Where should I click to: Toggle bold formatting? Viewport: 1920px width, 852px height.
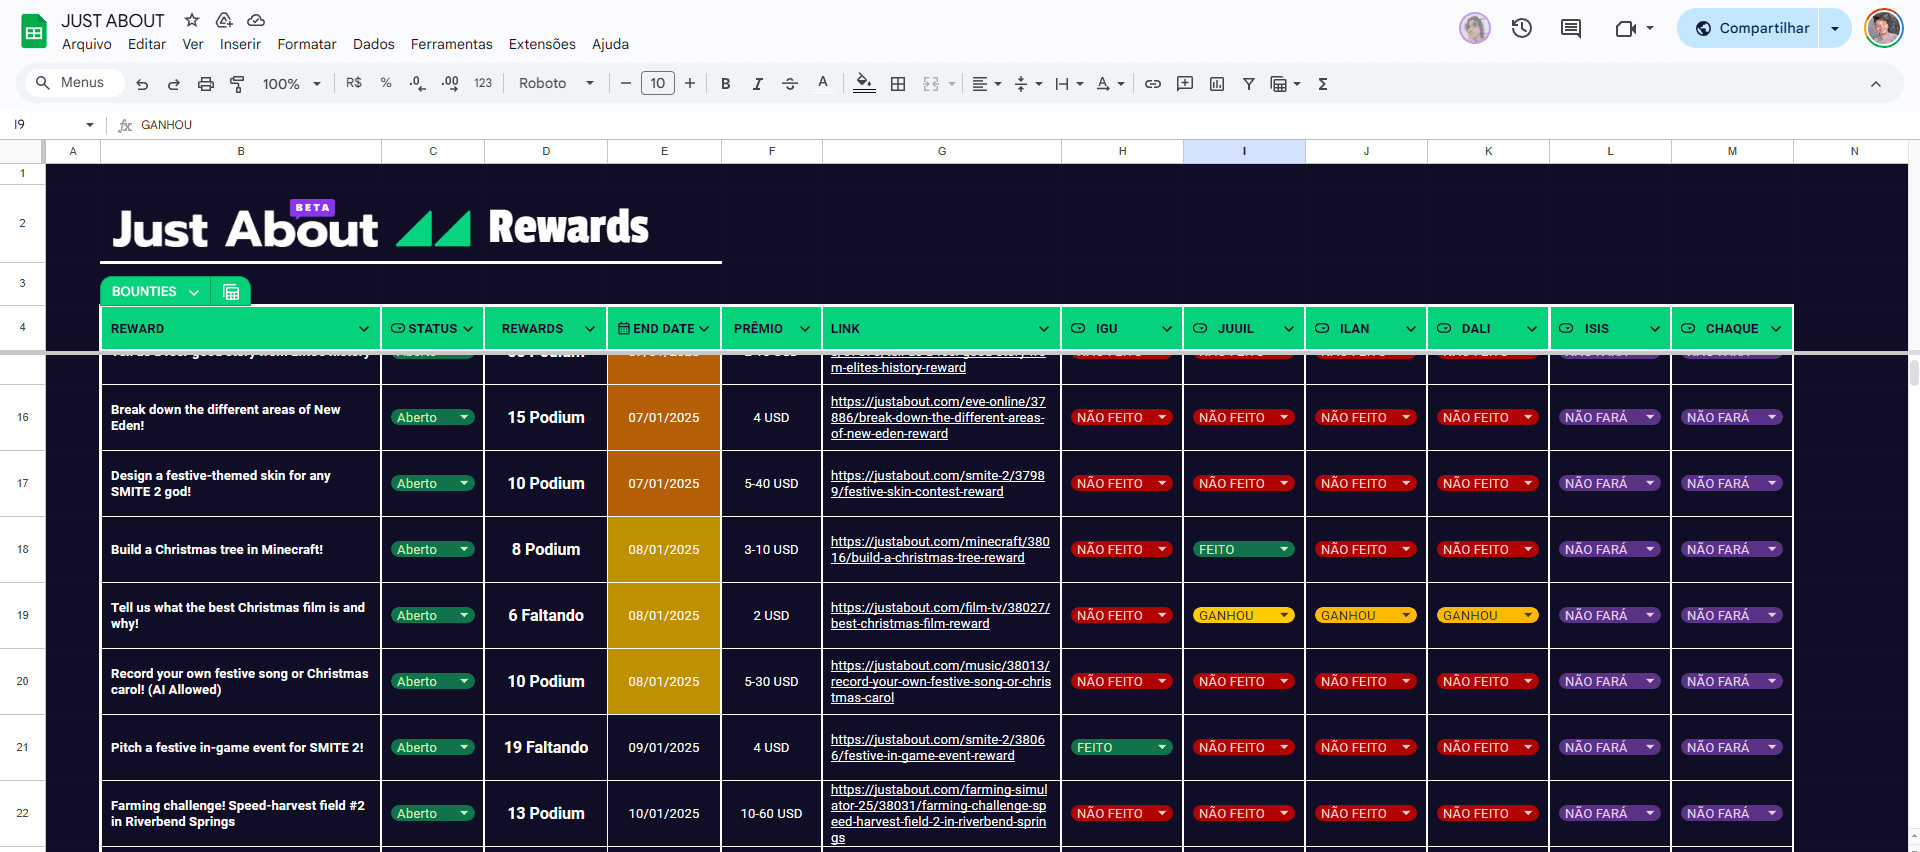[726, 84]
